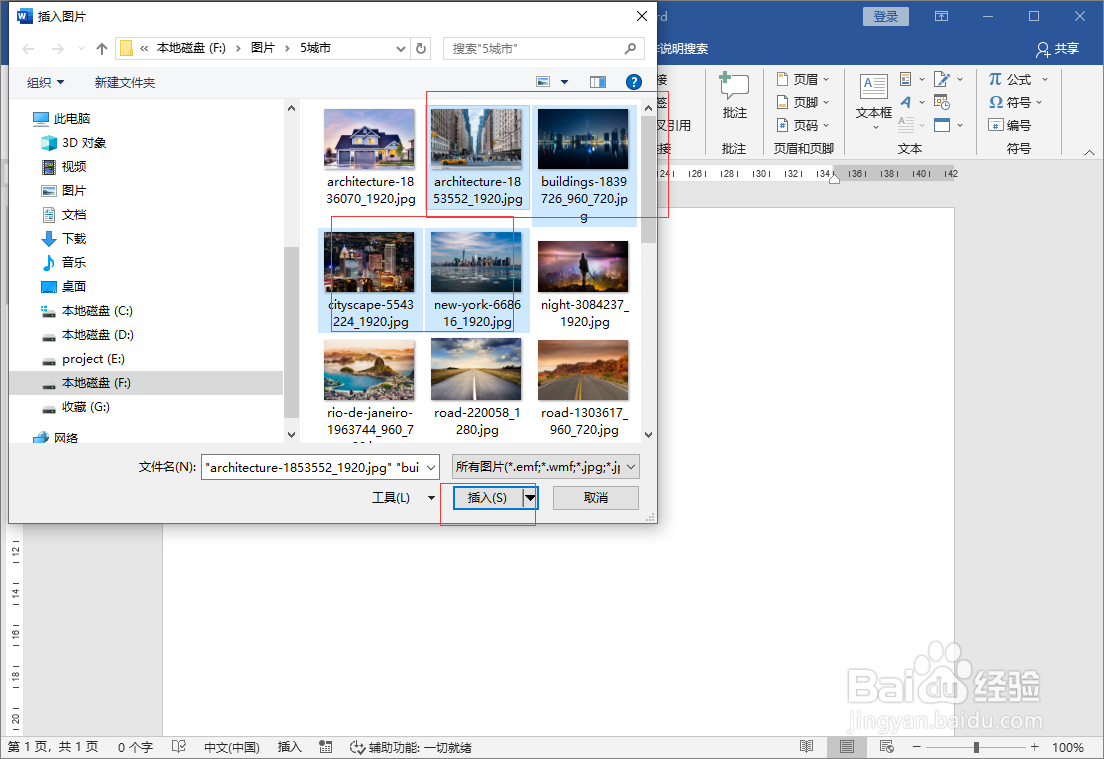Click the forward navigation arrow in dialog
Image resolution: width=1104 pixels, height=759 pixels.
pos(58,49)
